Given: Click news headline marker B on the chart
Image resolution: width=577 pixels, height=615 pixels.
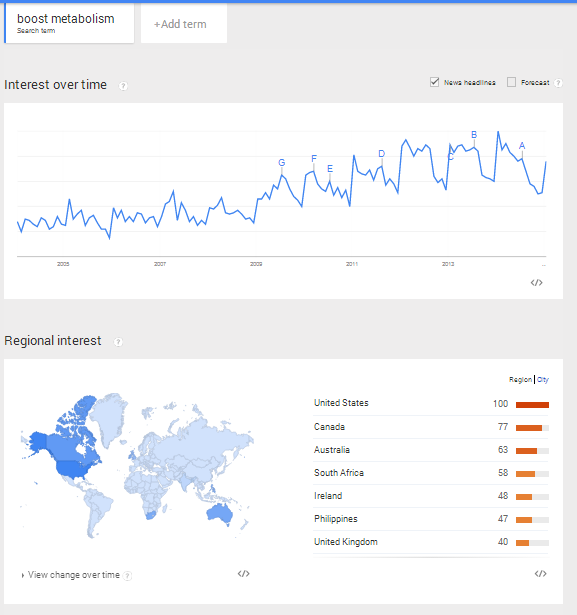Looking at the screenshot, I should pos(474,135).
